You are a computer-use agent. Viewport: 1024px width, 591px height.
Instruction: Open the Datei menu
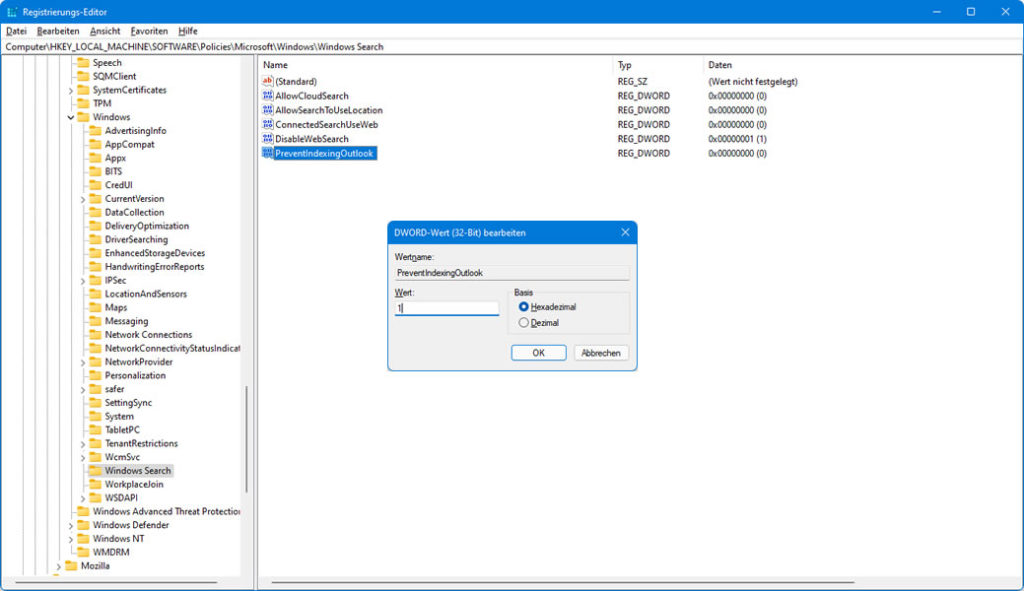click(16, 31)
